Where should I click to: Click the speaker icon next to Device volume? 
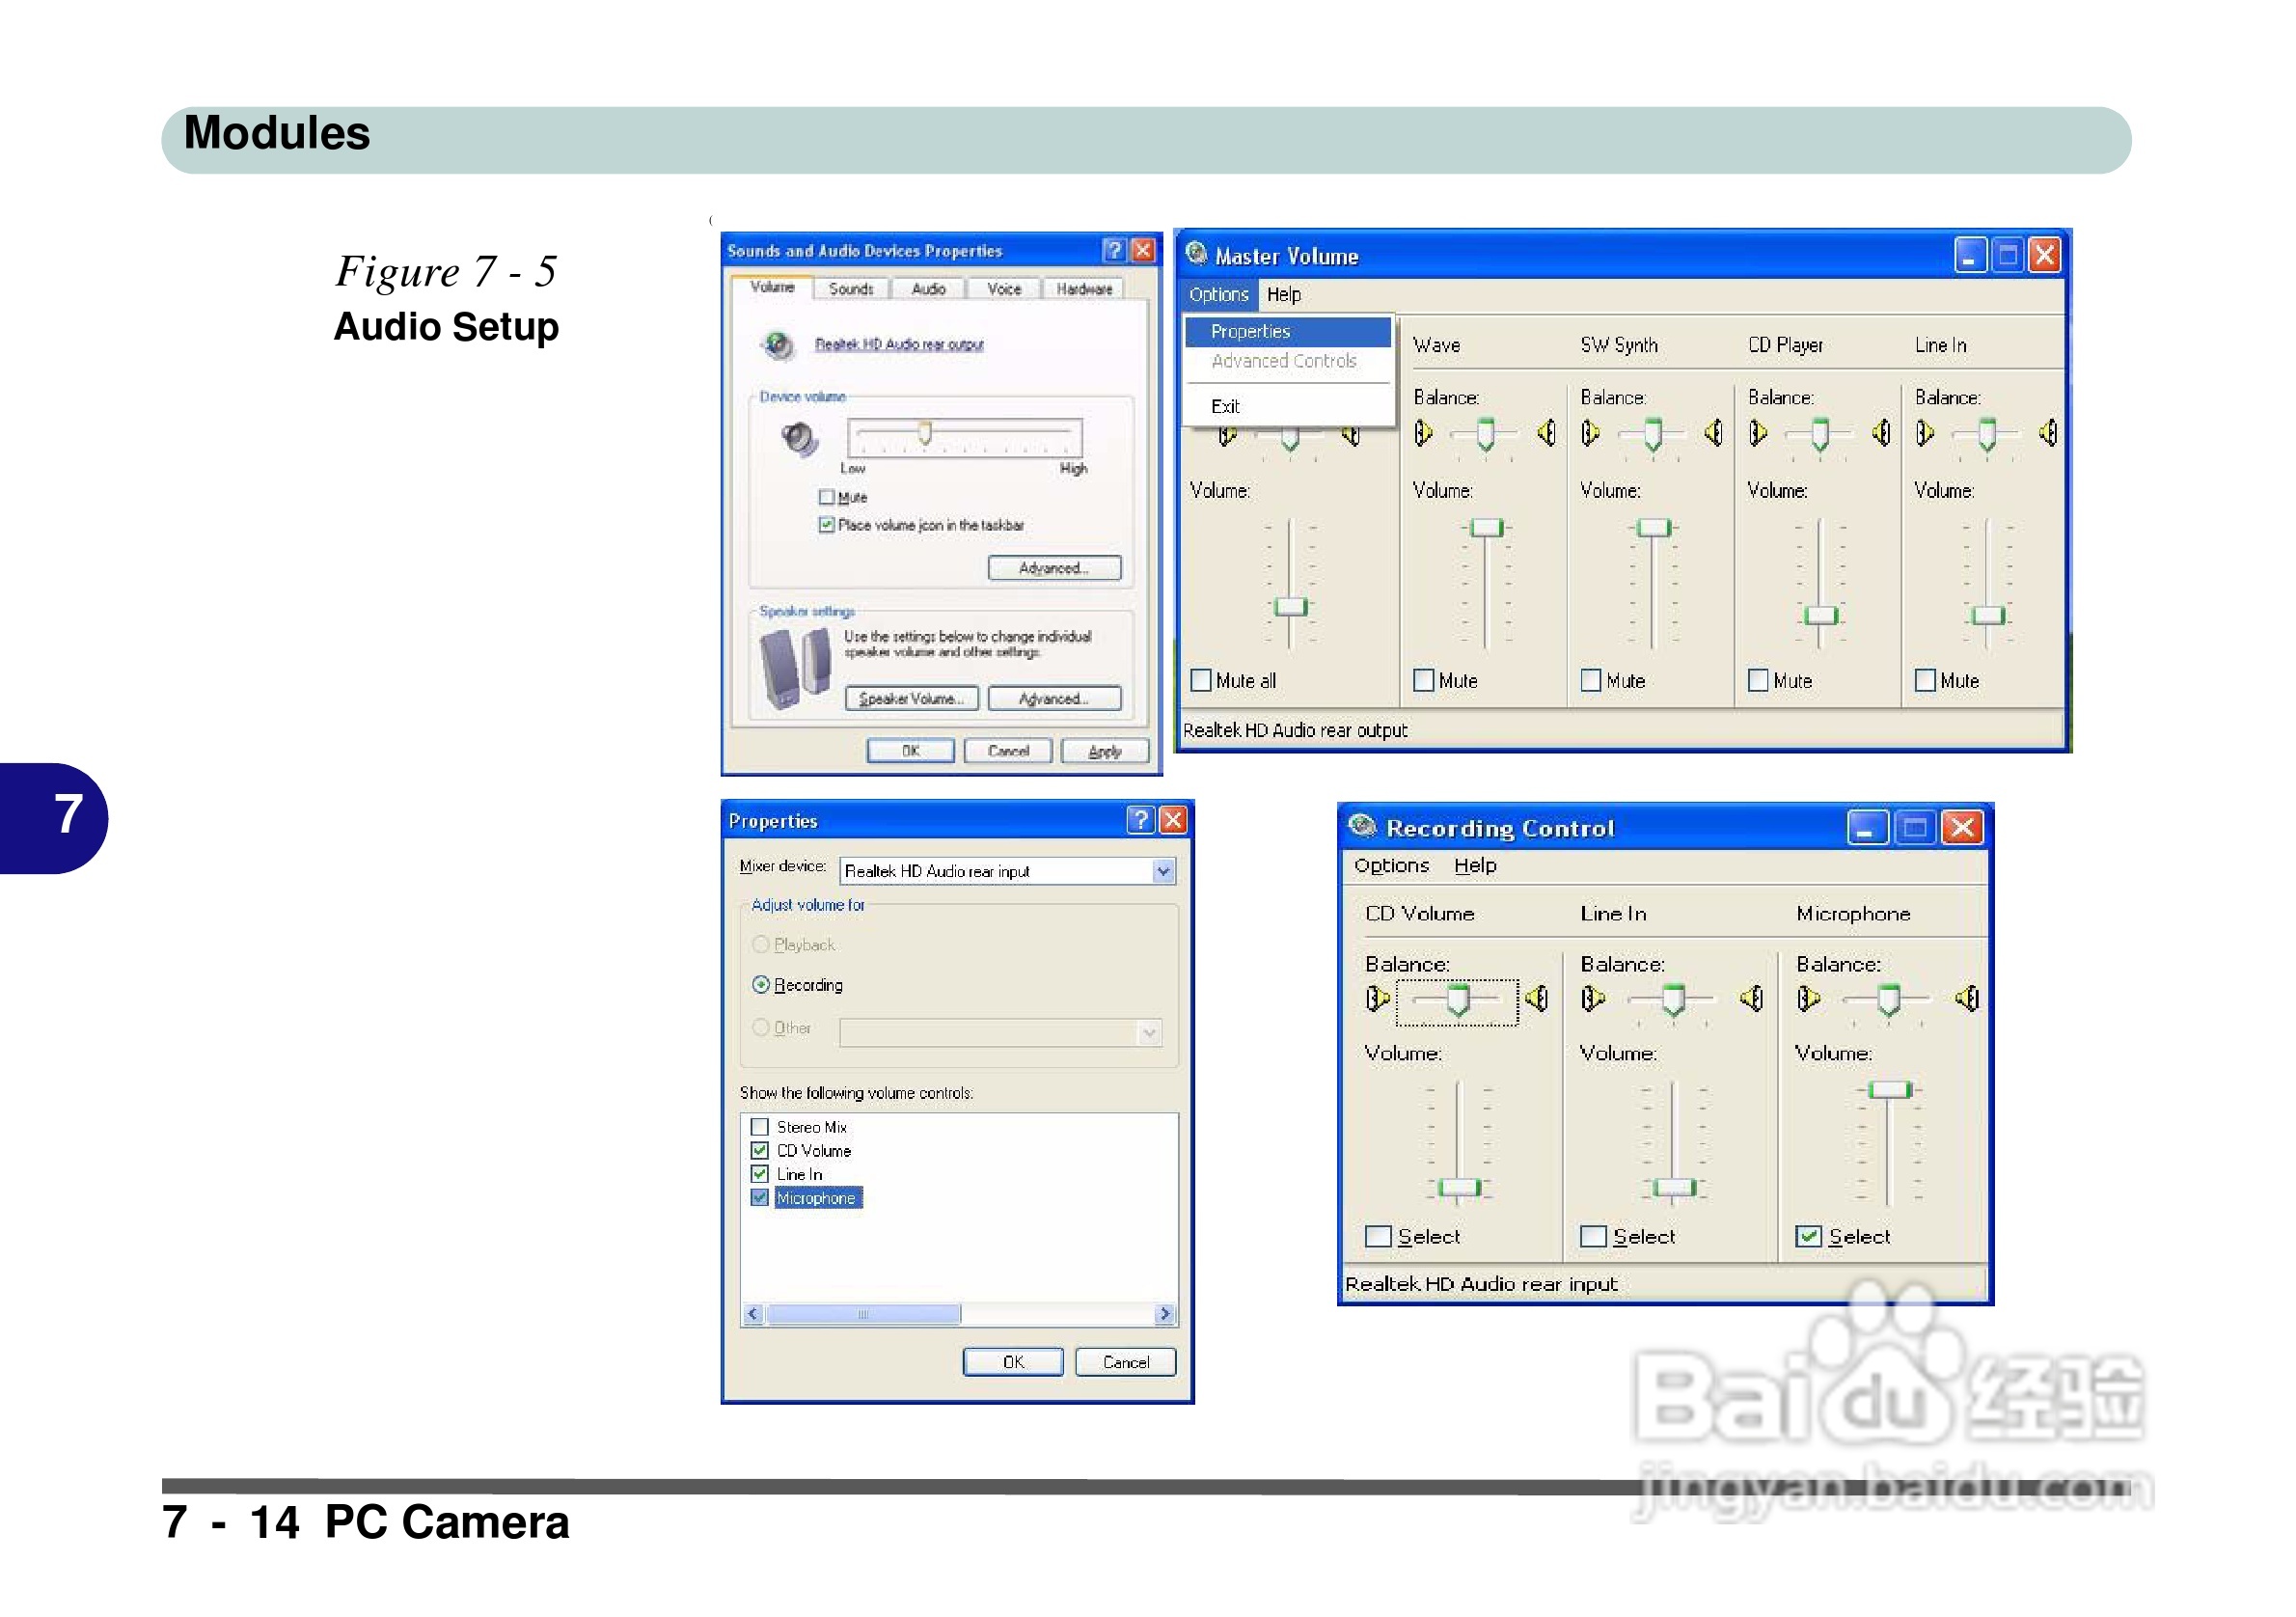800,438
